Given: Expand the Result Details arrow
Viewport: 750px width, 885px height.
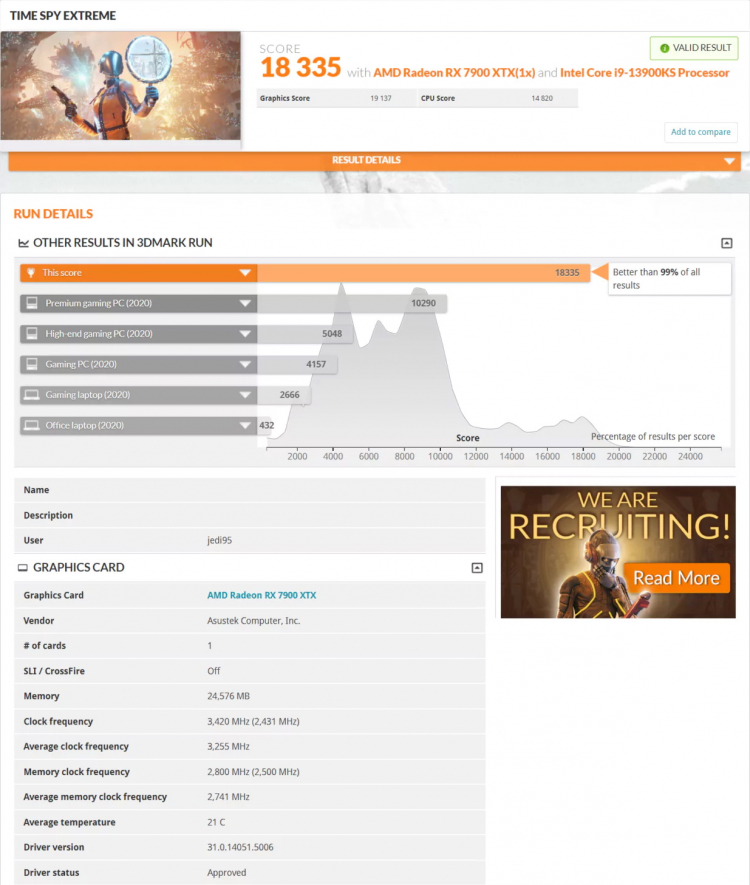Looking at the screenshot, I should click(x=729, y=161).
